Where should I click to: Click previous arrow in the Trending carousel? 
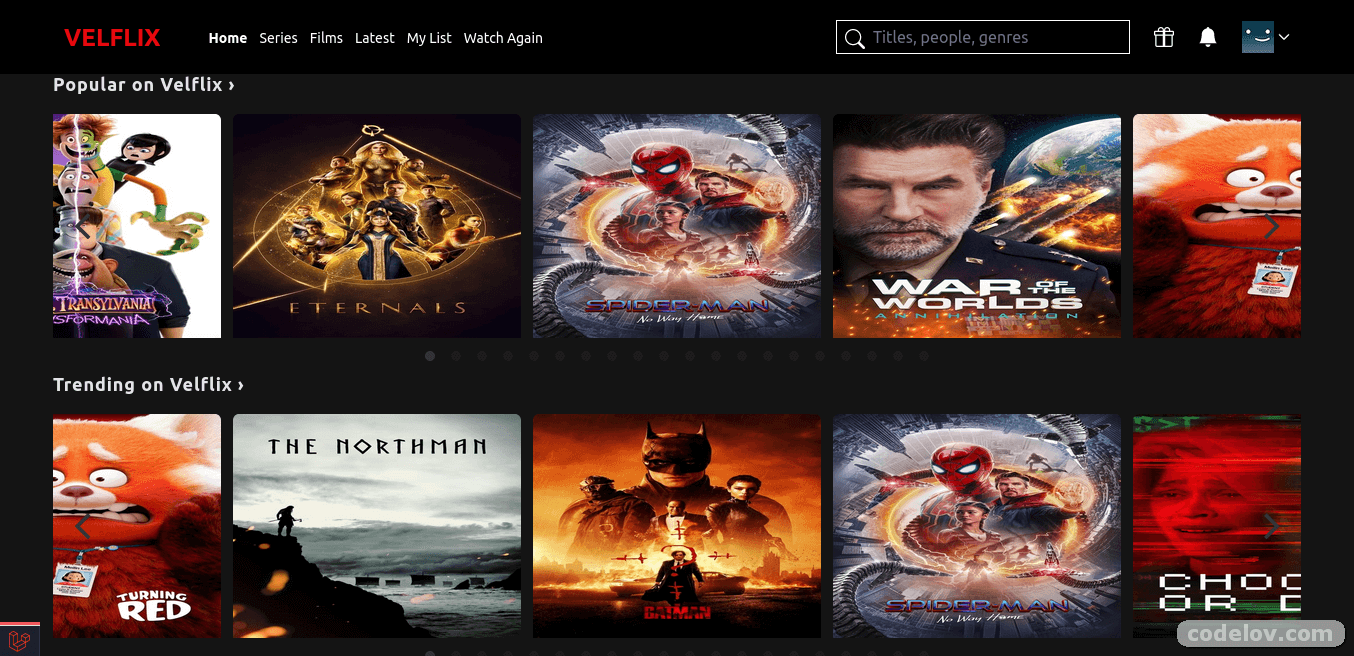[x=83, y=527]
